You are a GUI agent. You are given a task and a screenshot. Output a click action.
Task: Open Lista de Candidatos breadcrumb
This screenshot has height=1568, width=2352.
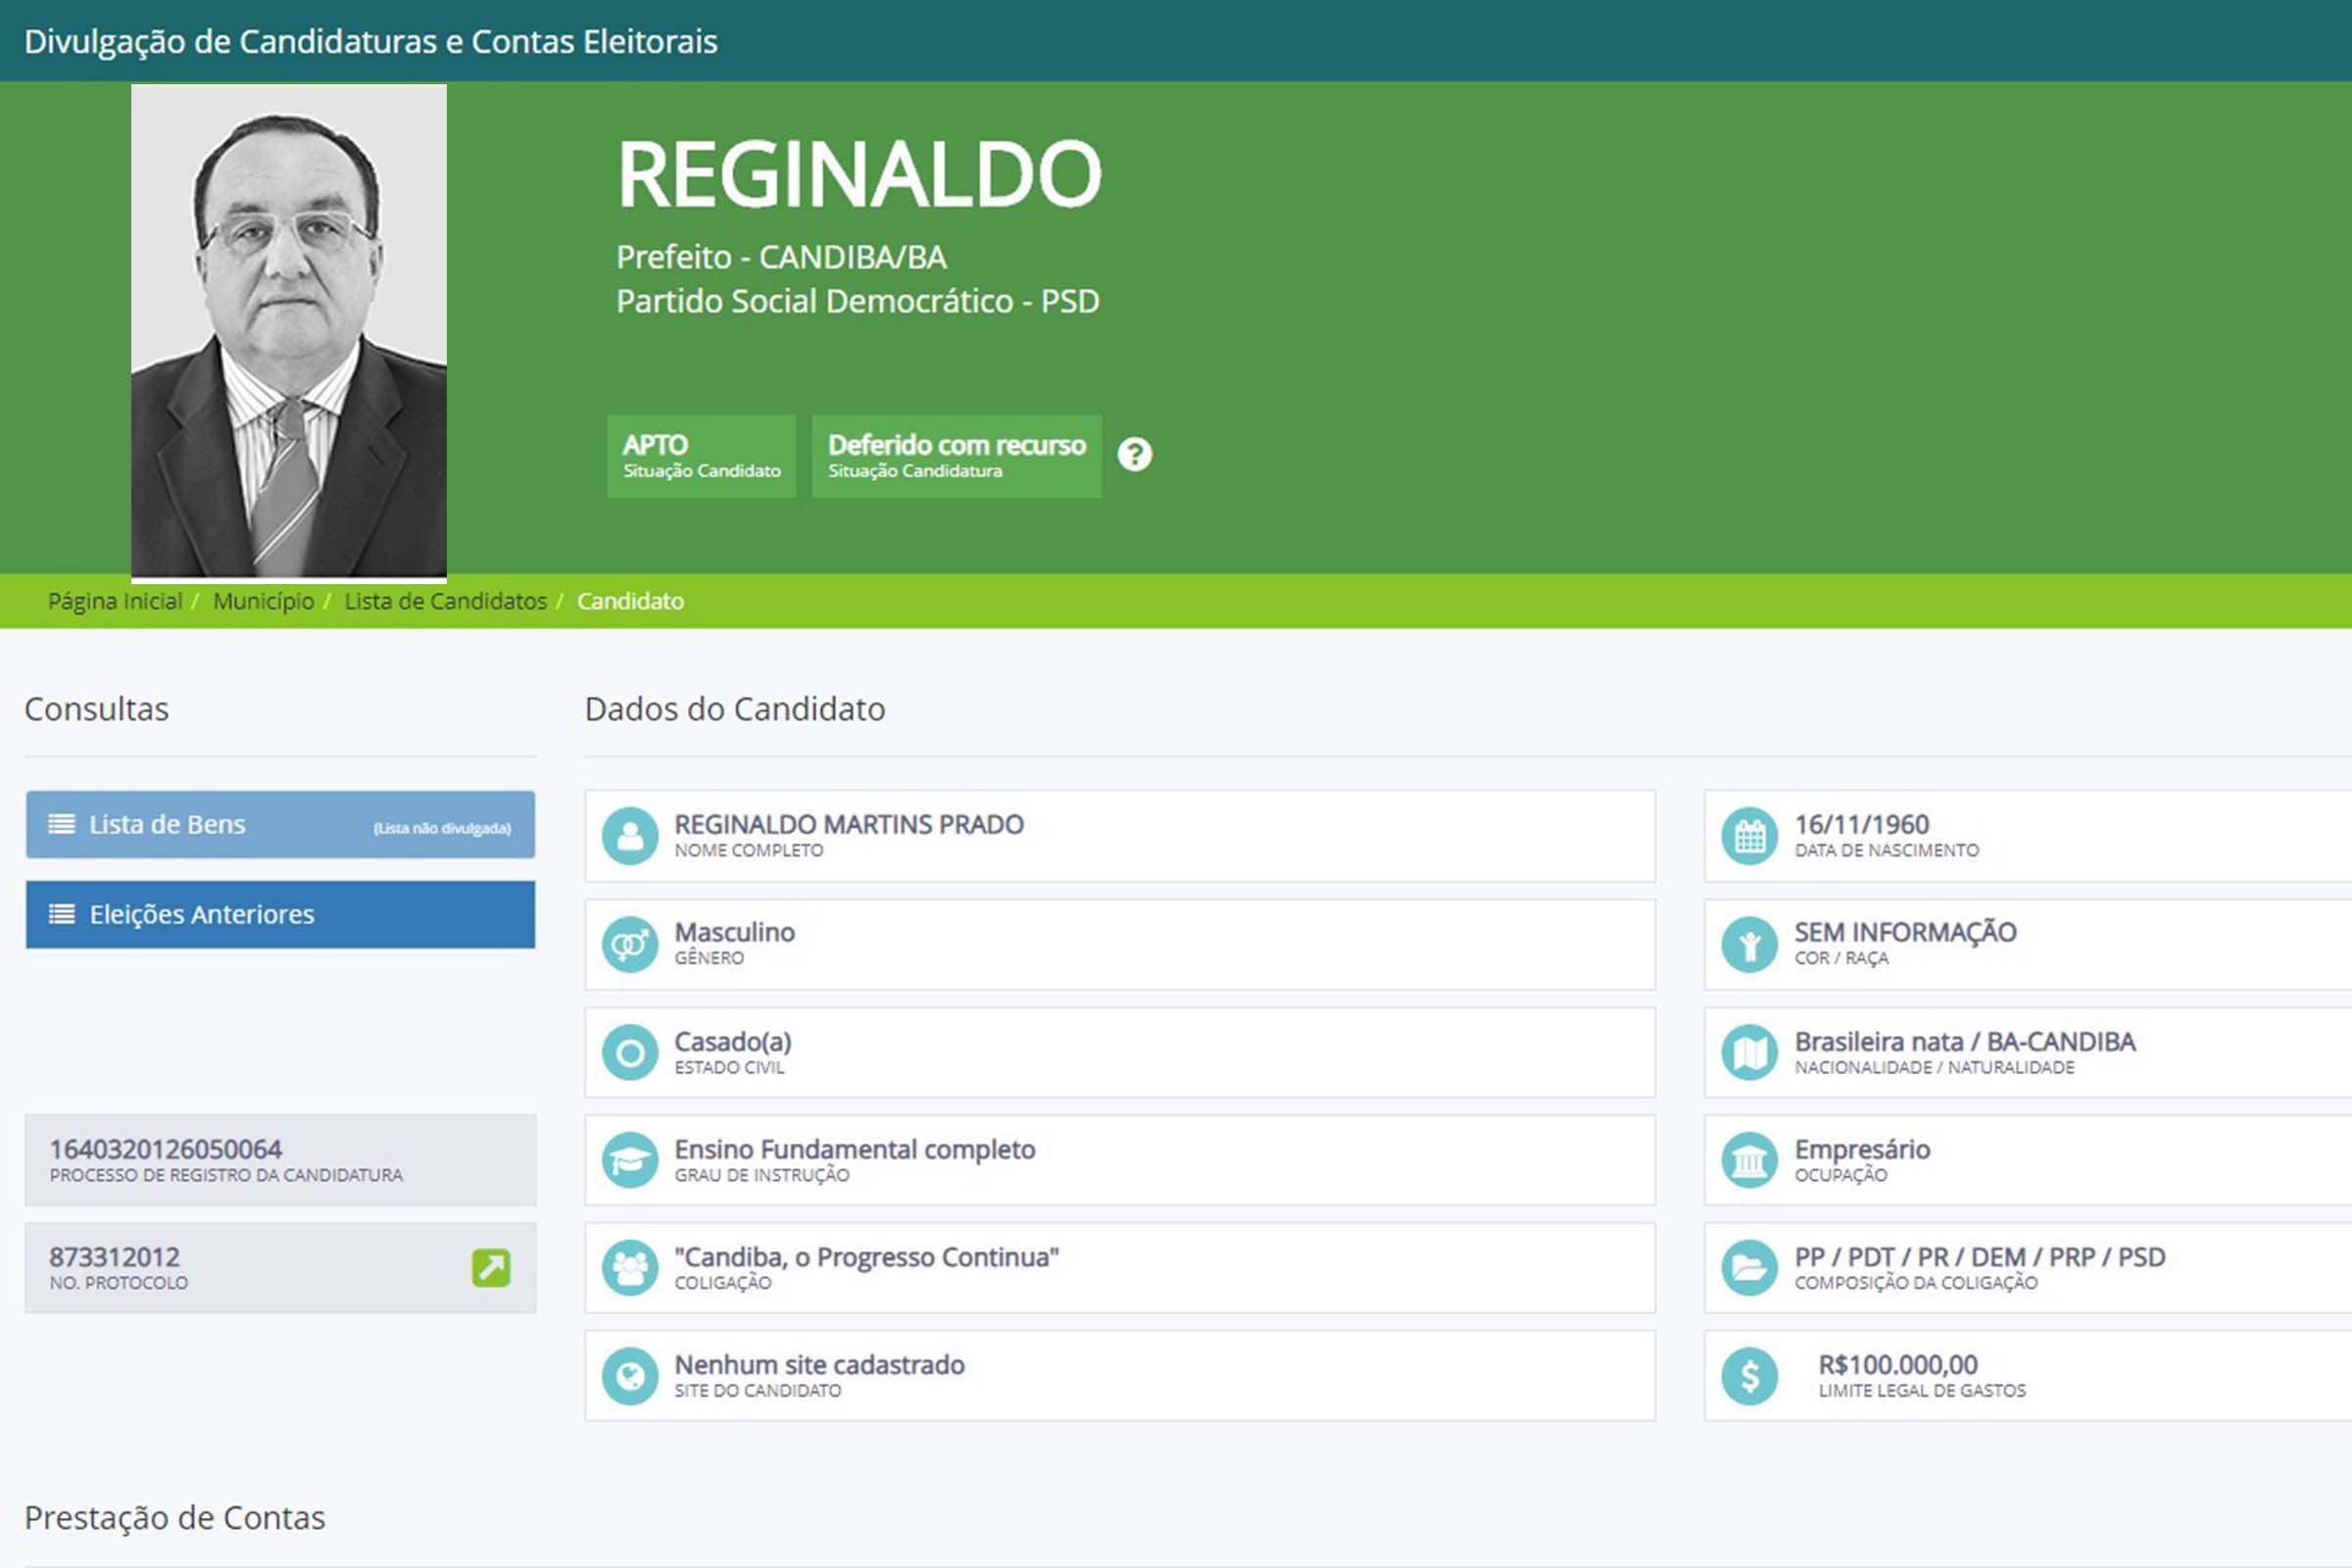446,601
